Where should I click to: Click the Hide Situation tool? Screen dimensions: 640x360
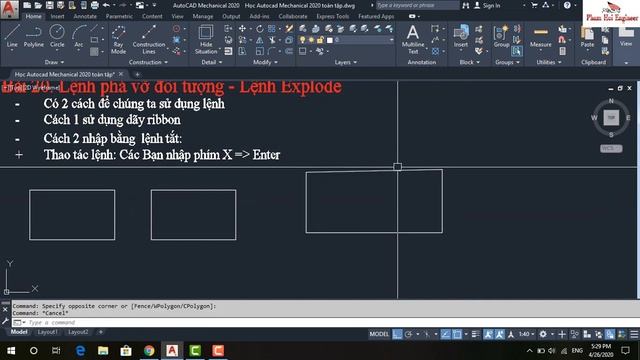(206, 39)
